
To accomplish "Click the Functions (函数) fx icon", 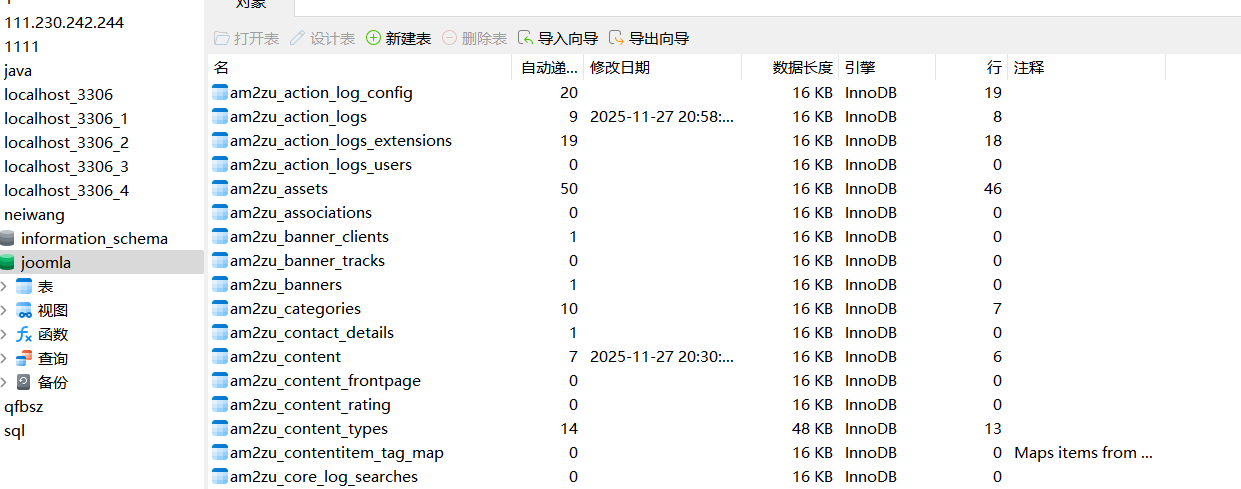I will (24, 335).
